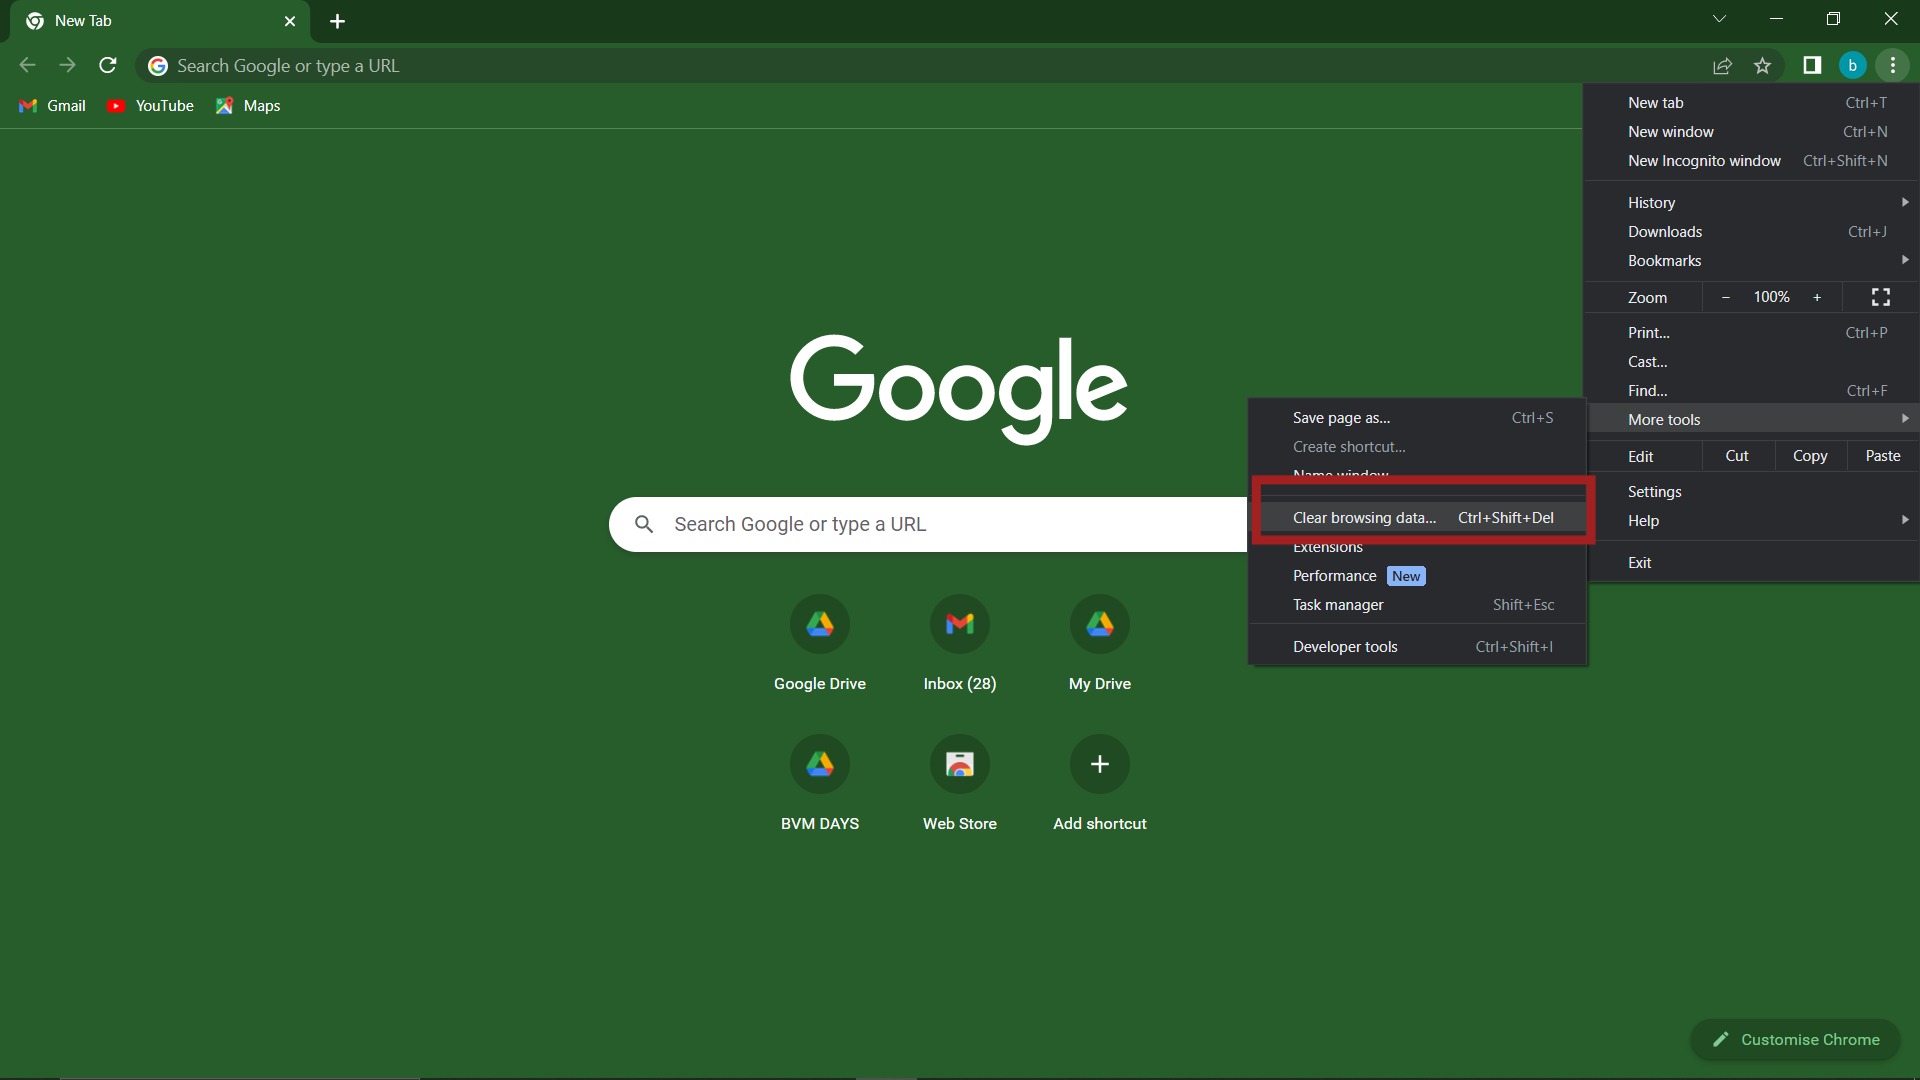
Task: Choose Save page as... in submenu
Action: click(x=1417, y=418)
